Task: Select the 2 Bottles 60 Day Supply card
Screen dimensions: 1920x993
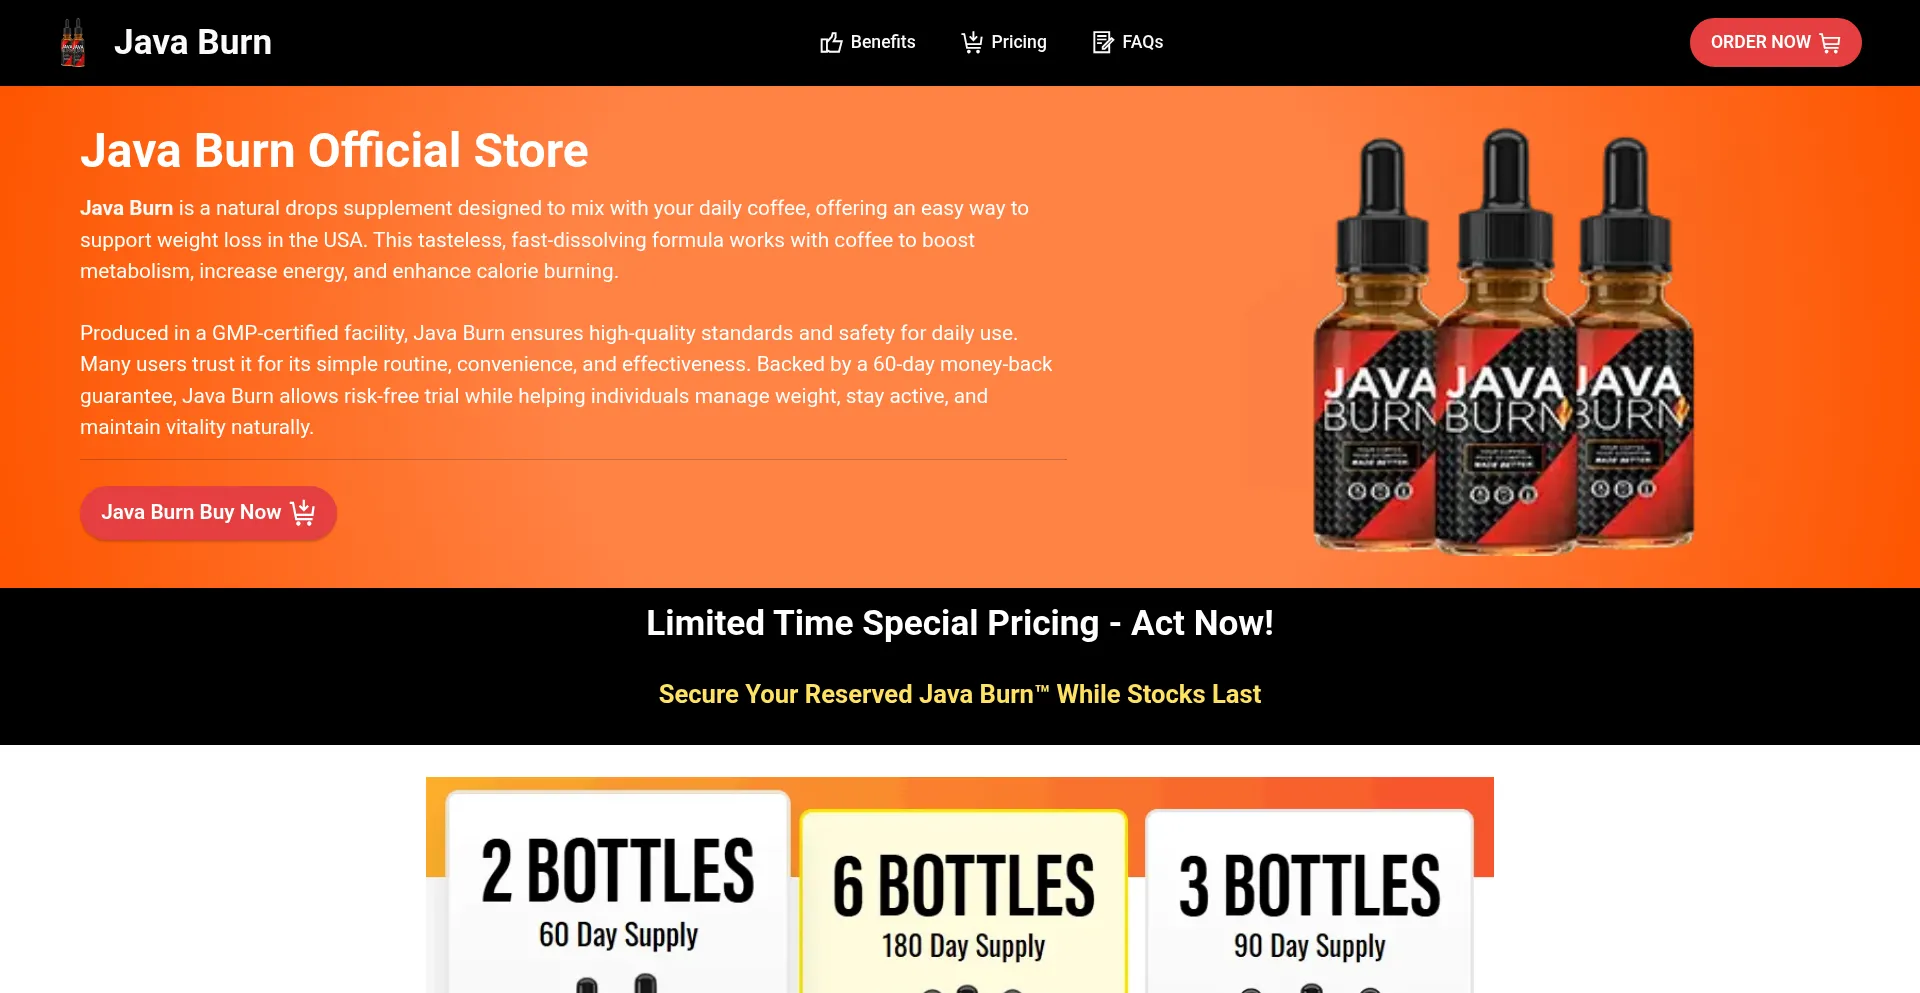Action: pyautogui.click(x=618, y=892)
